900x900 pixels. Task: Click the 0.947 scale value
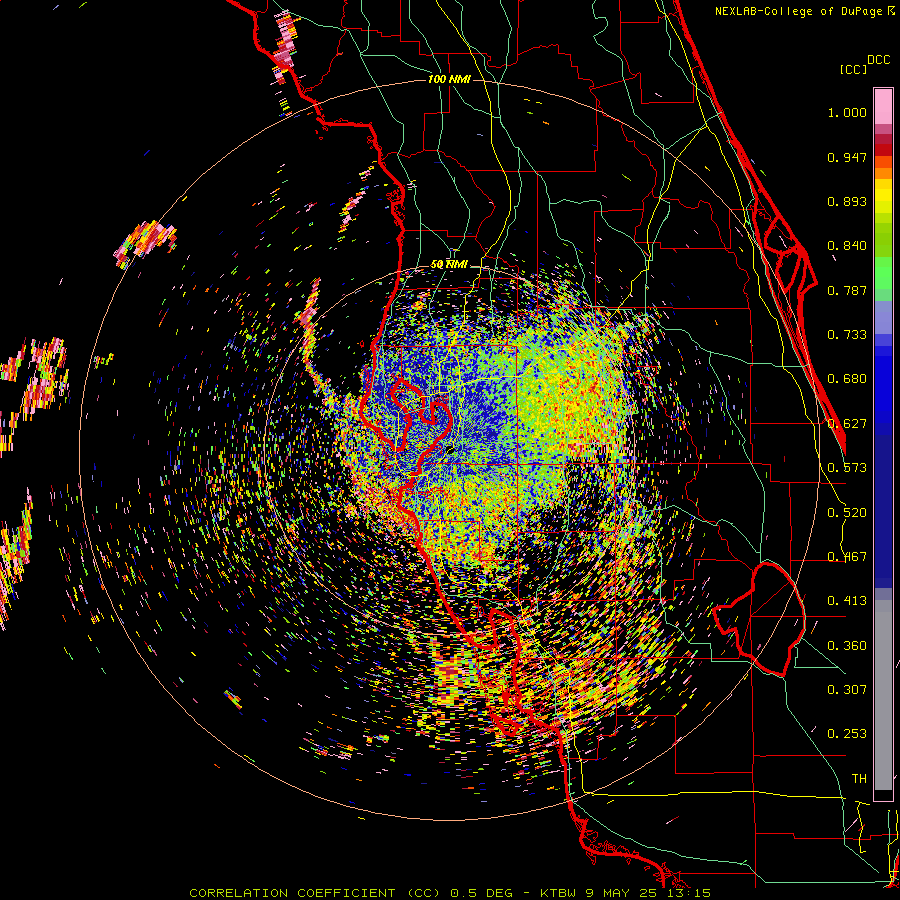point(847,157)
